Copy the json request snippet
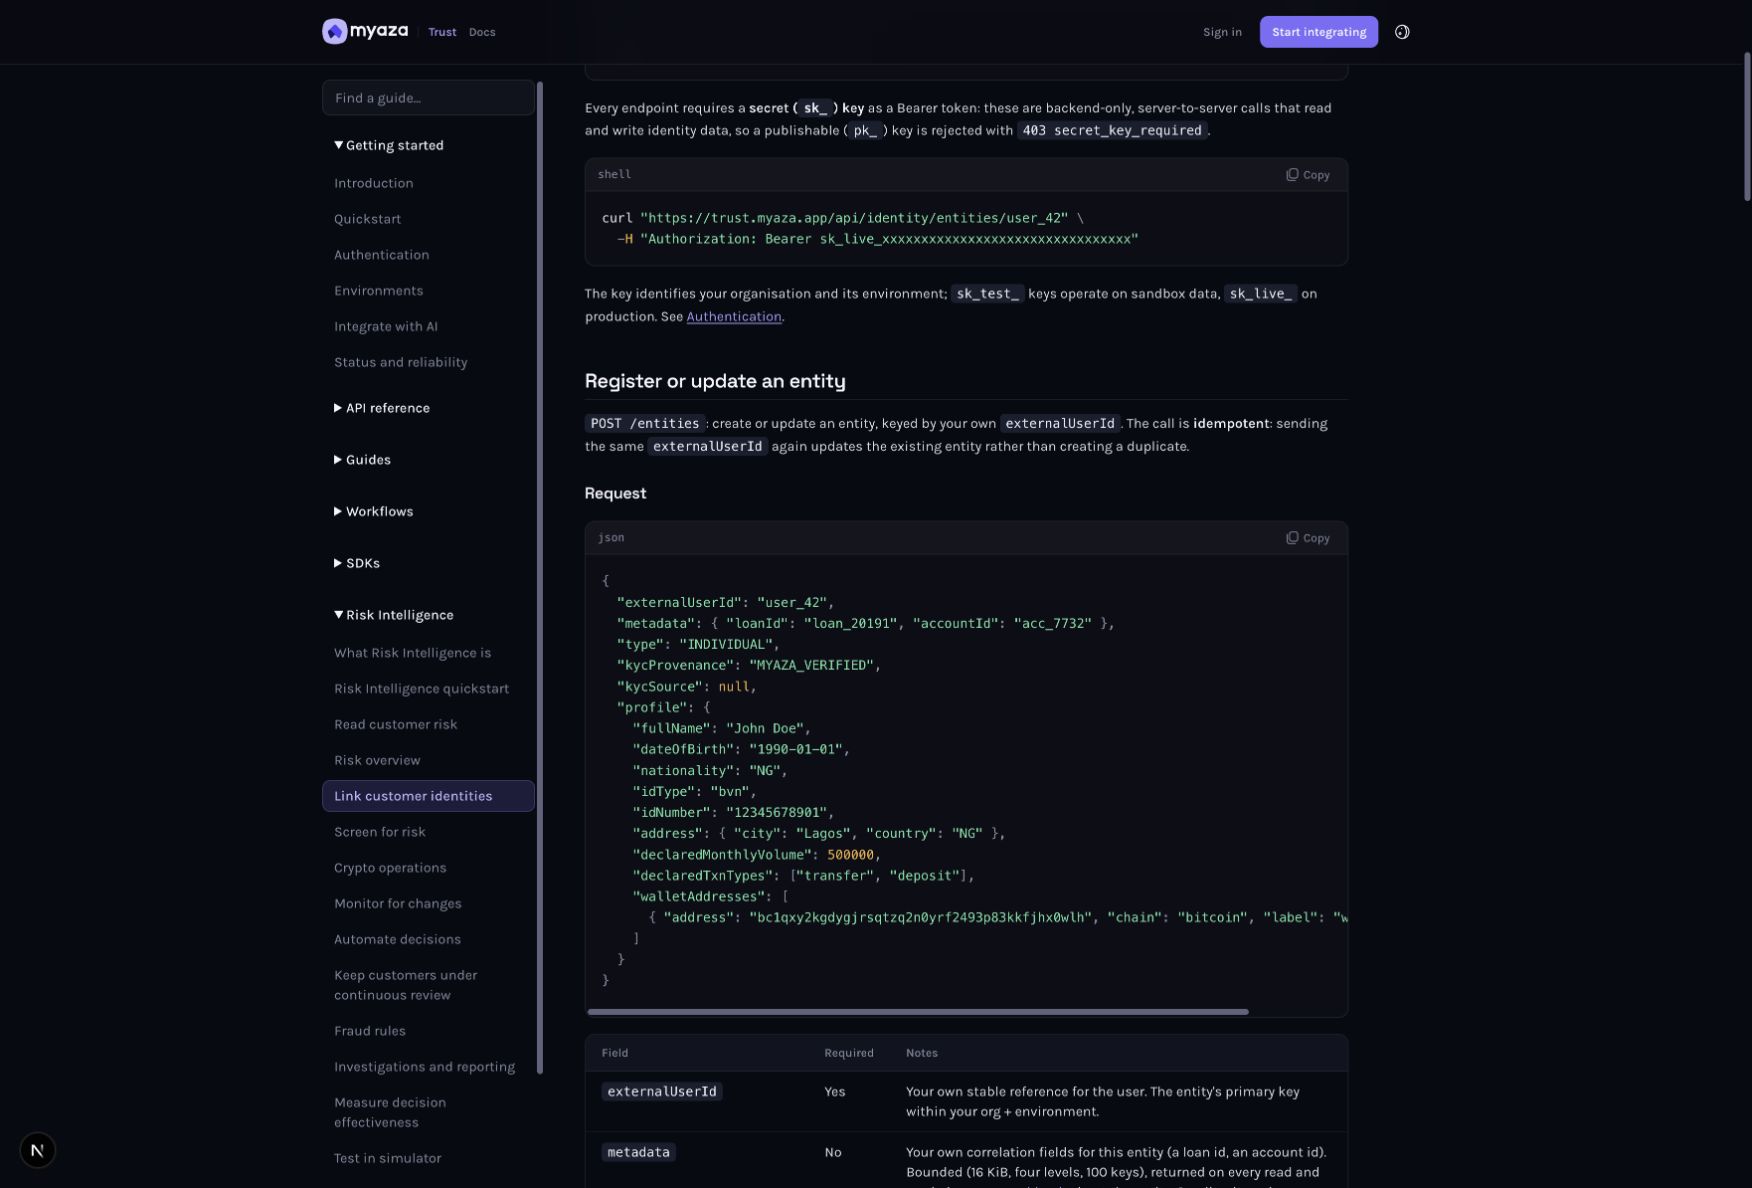Image resolution: width=1752 pixels, height=1188 pixels. (1307, 538)
